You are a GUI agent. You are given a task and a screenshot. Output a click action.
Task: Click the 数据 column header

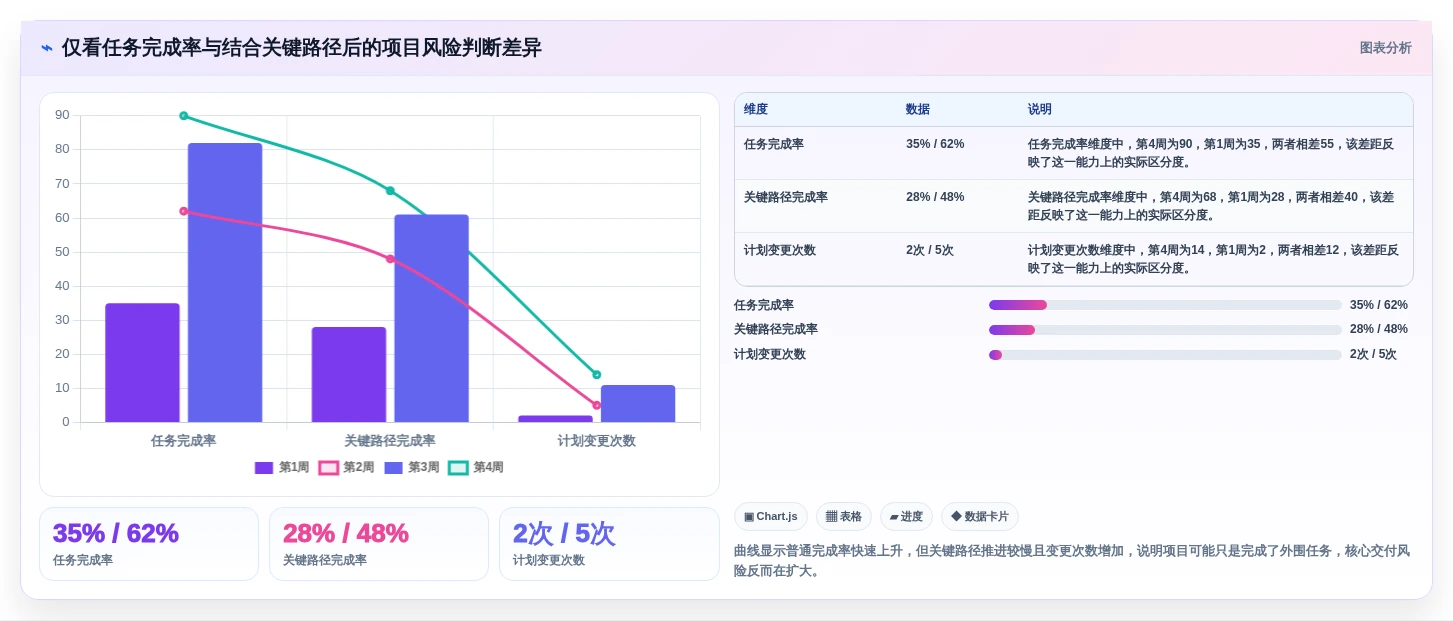coord(918,110)
